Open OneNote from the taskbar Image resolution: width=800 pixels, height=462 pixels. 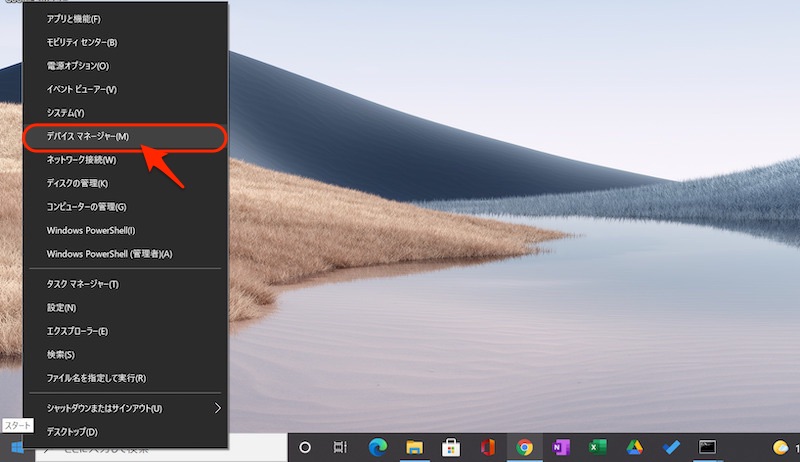[561, 447]
